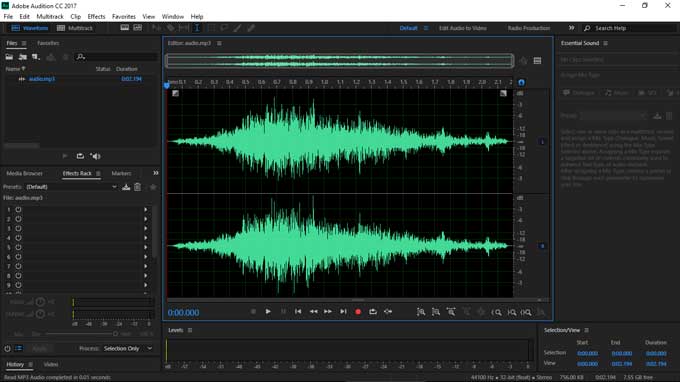Start recording with the red button
This screenshot has height=382, width=680.
[x=358, y=311]
